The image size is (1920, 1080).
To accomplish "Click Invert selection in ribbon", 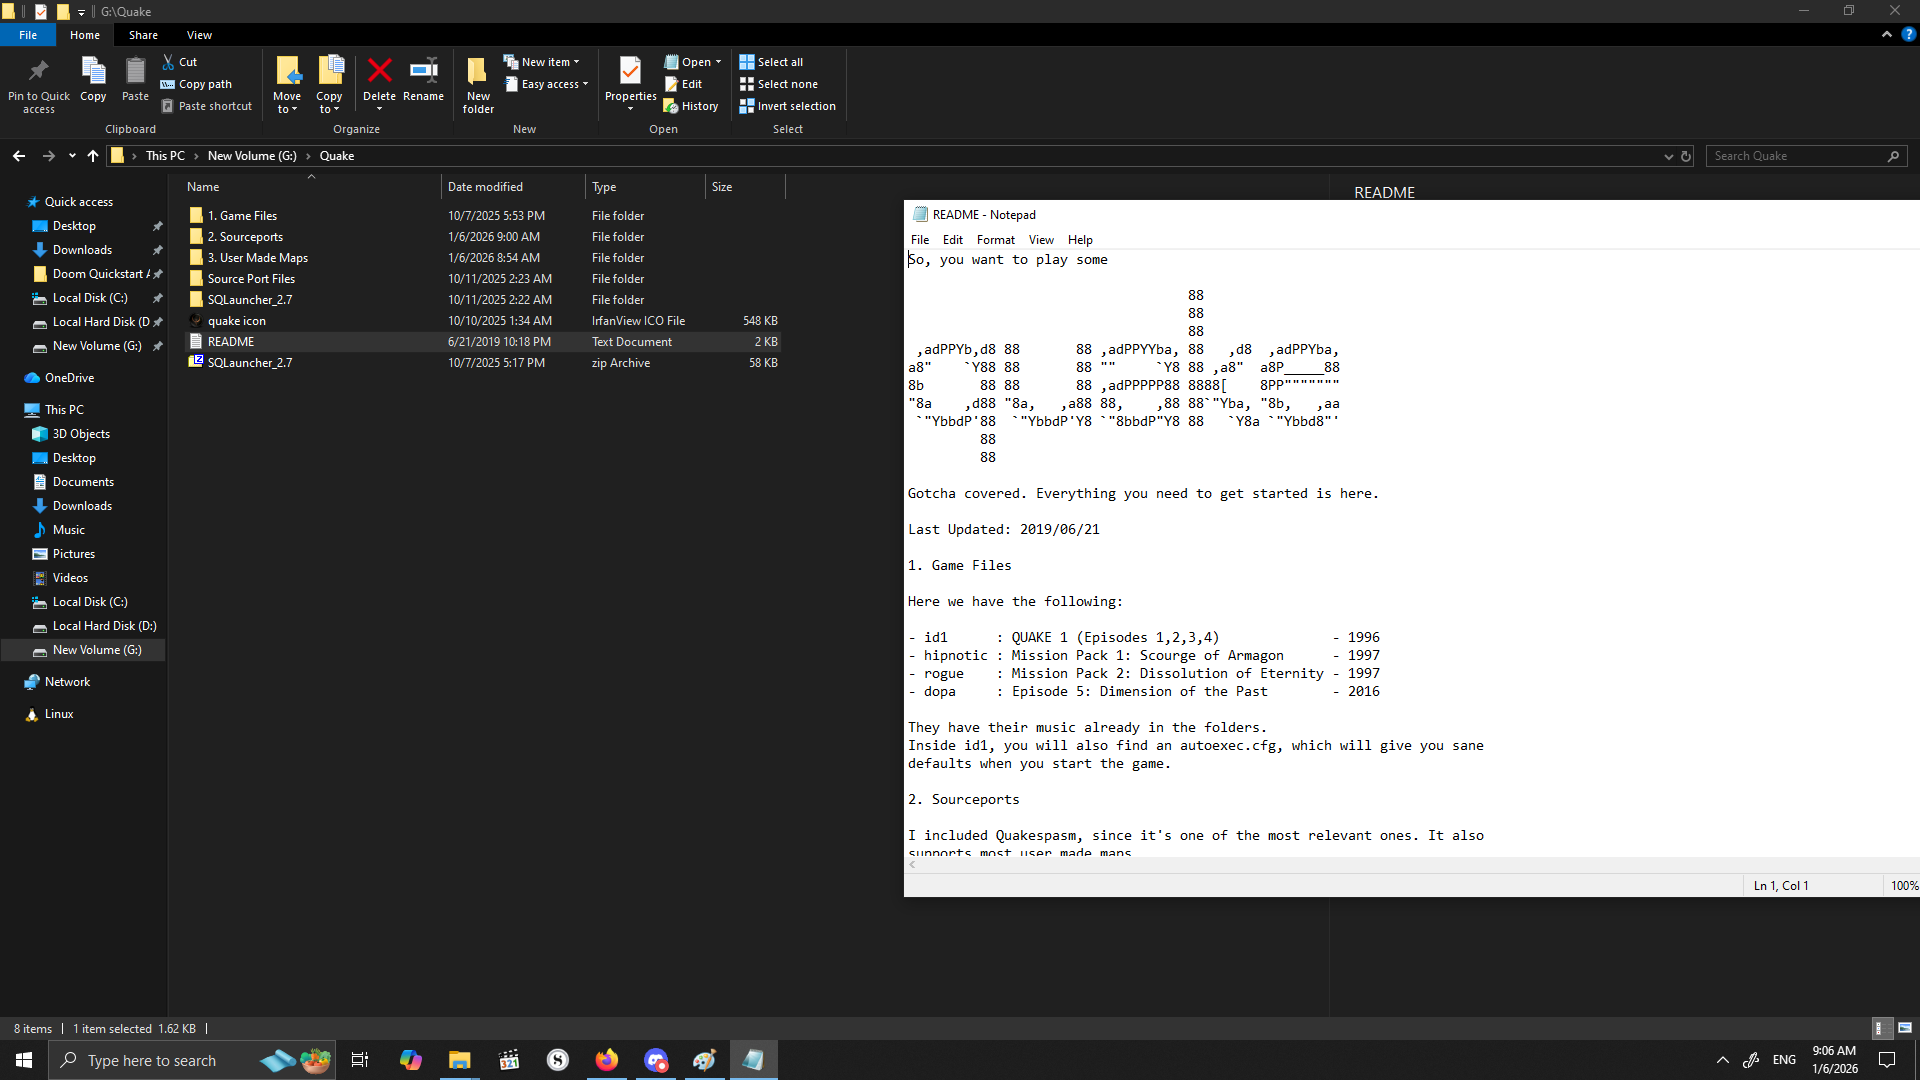I will point(788,106).
